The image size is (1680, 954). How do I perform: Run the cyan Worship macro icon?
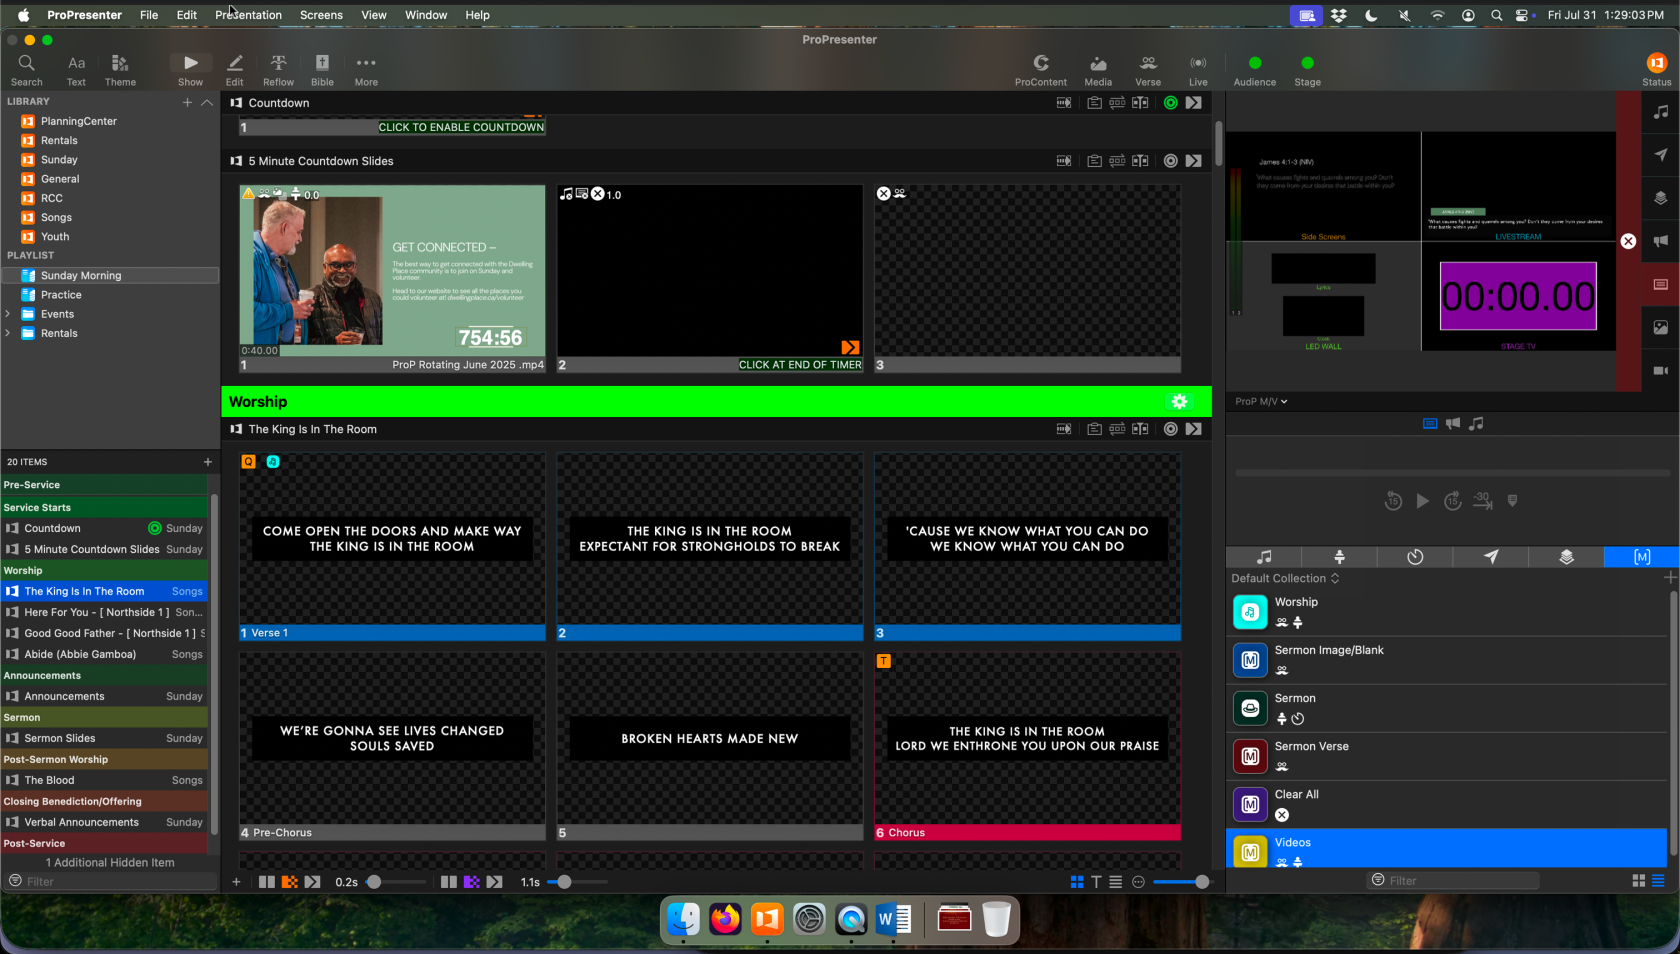pos(1250,612)
